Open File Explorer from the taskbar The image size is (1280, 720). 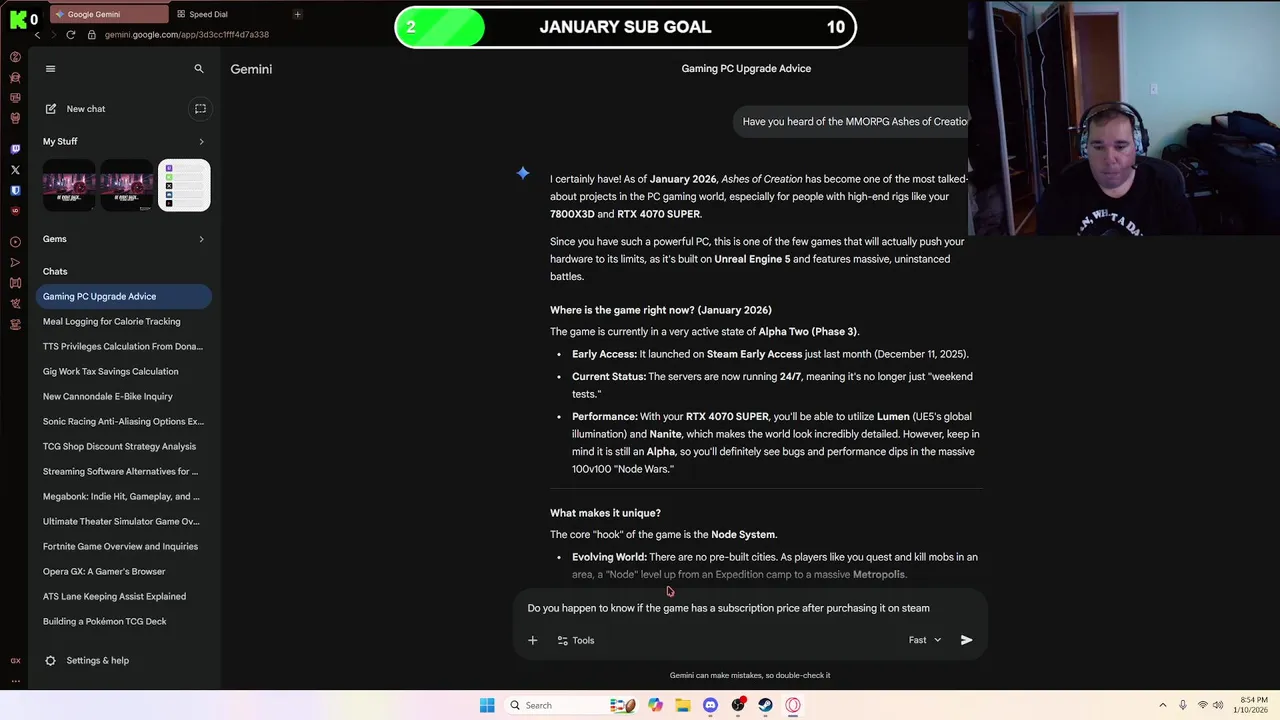point(682,705)
